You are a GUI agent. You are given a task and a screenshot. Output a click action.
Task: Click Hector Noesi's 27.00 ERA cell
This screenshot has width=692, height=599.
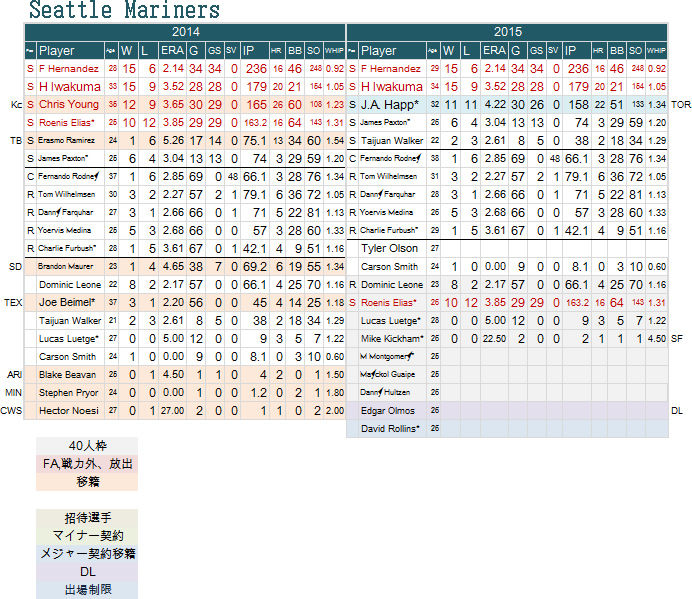click(x=172, y=411)
